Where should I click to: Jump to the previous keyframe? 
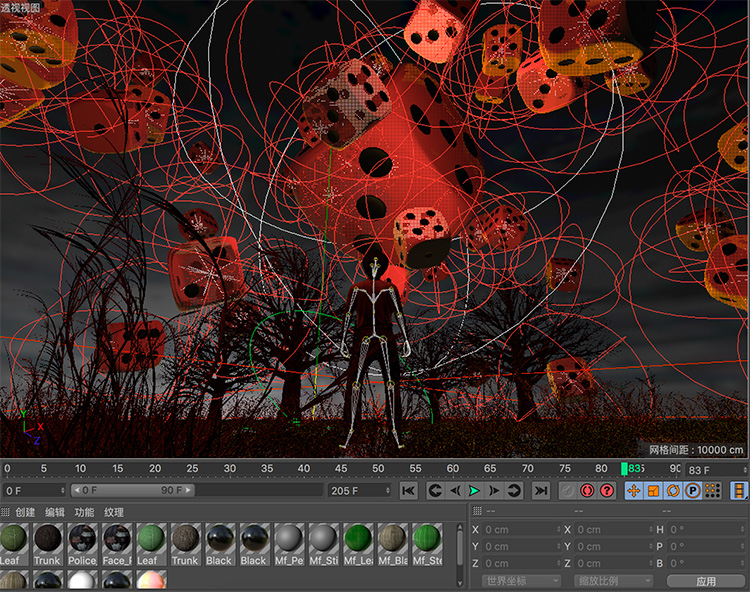(435, 491)
